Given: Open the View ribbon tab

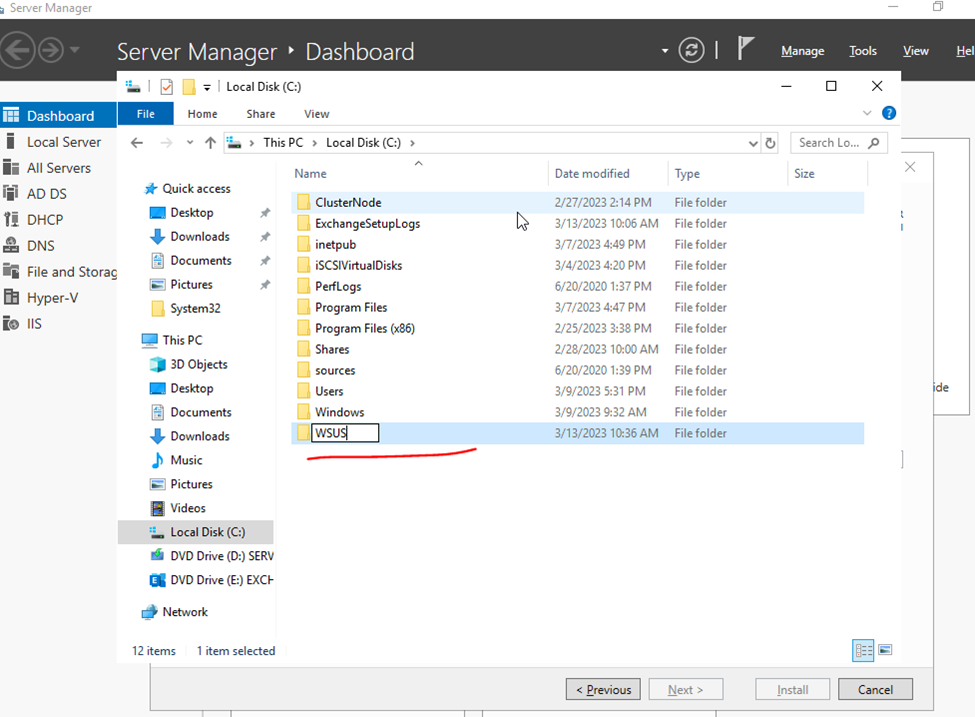Looking at the screenshot, I should tap(316, 114).
